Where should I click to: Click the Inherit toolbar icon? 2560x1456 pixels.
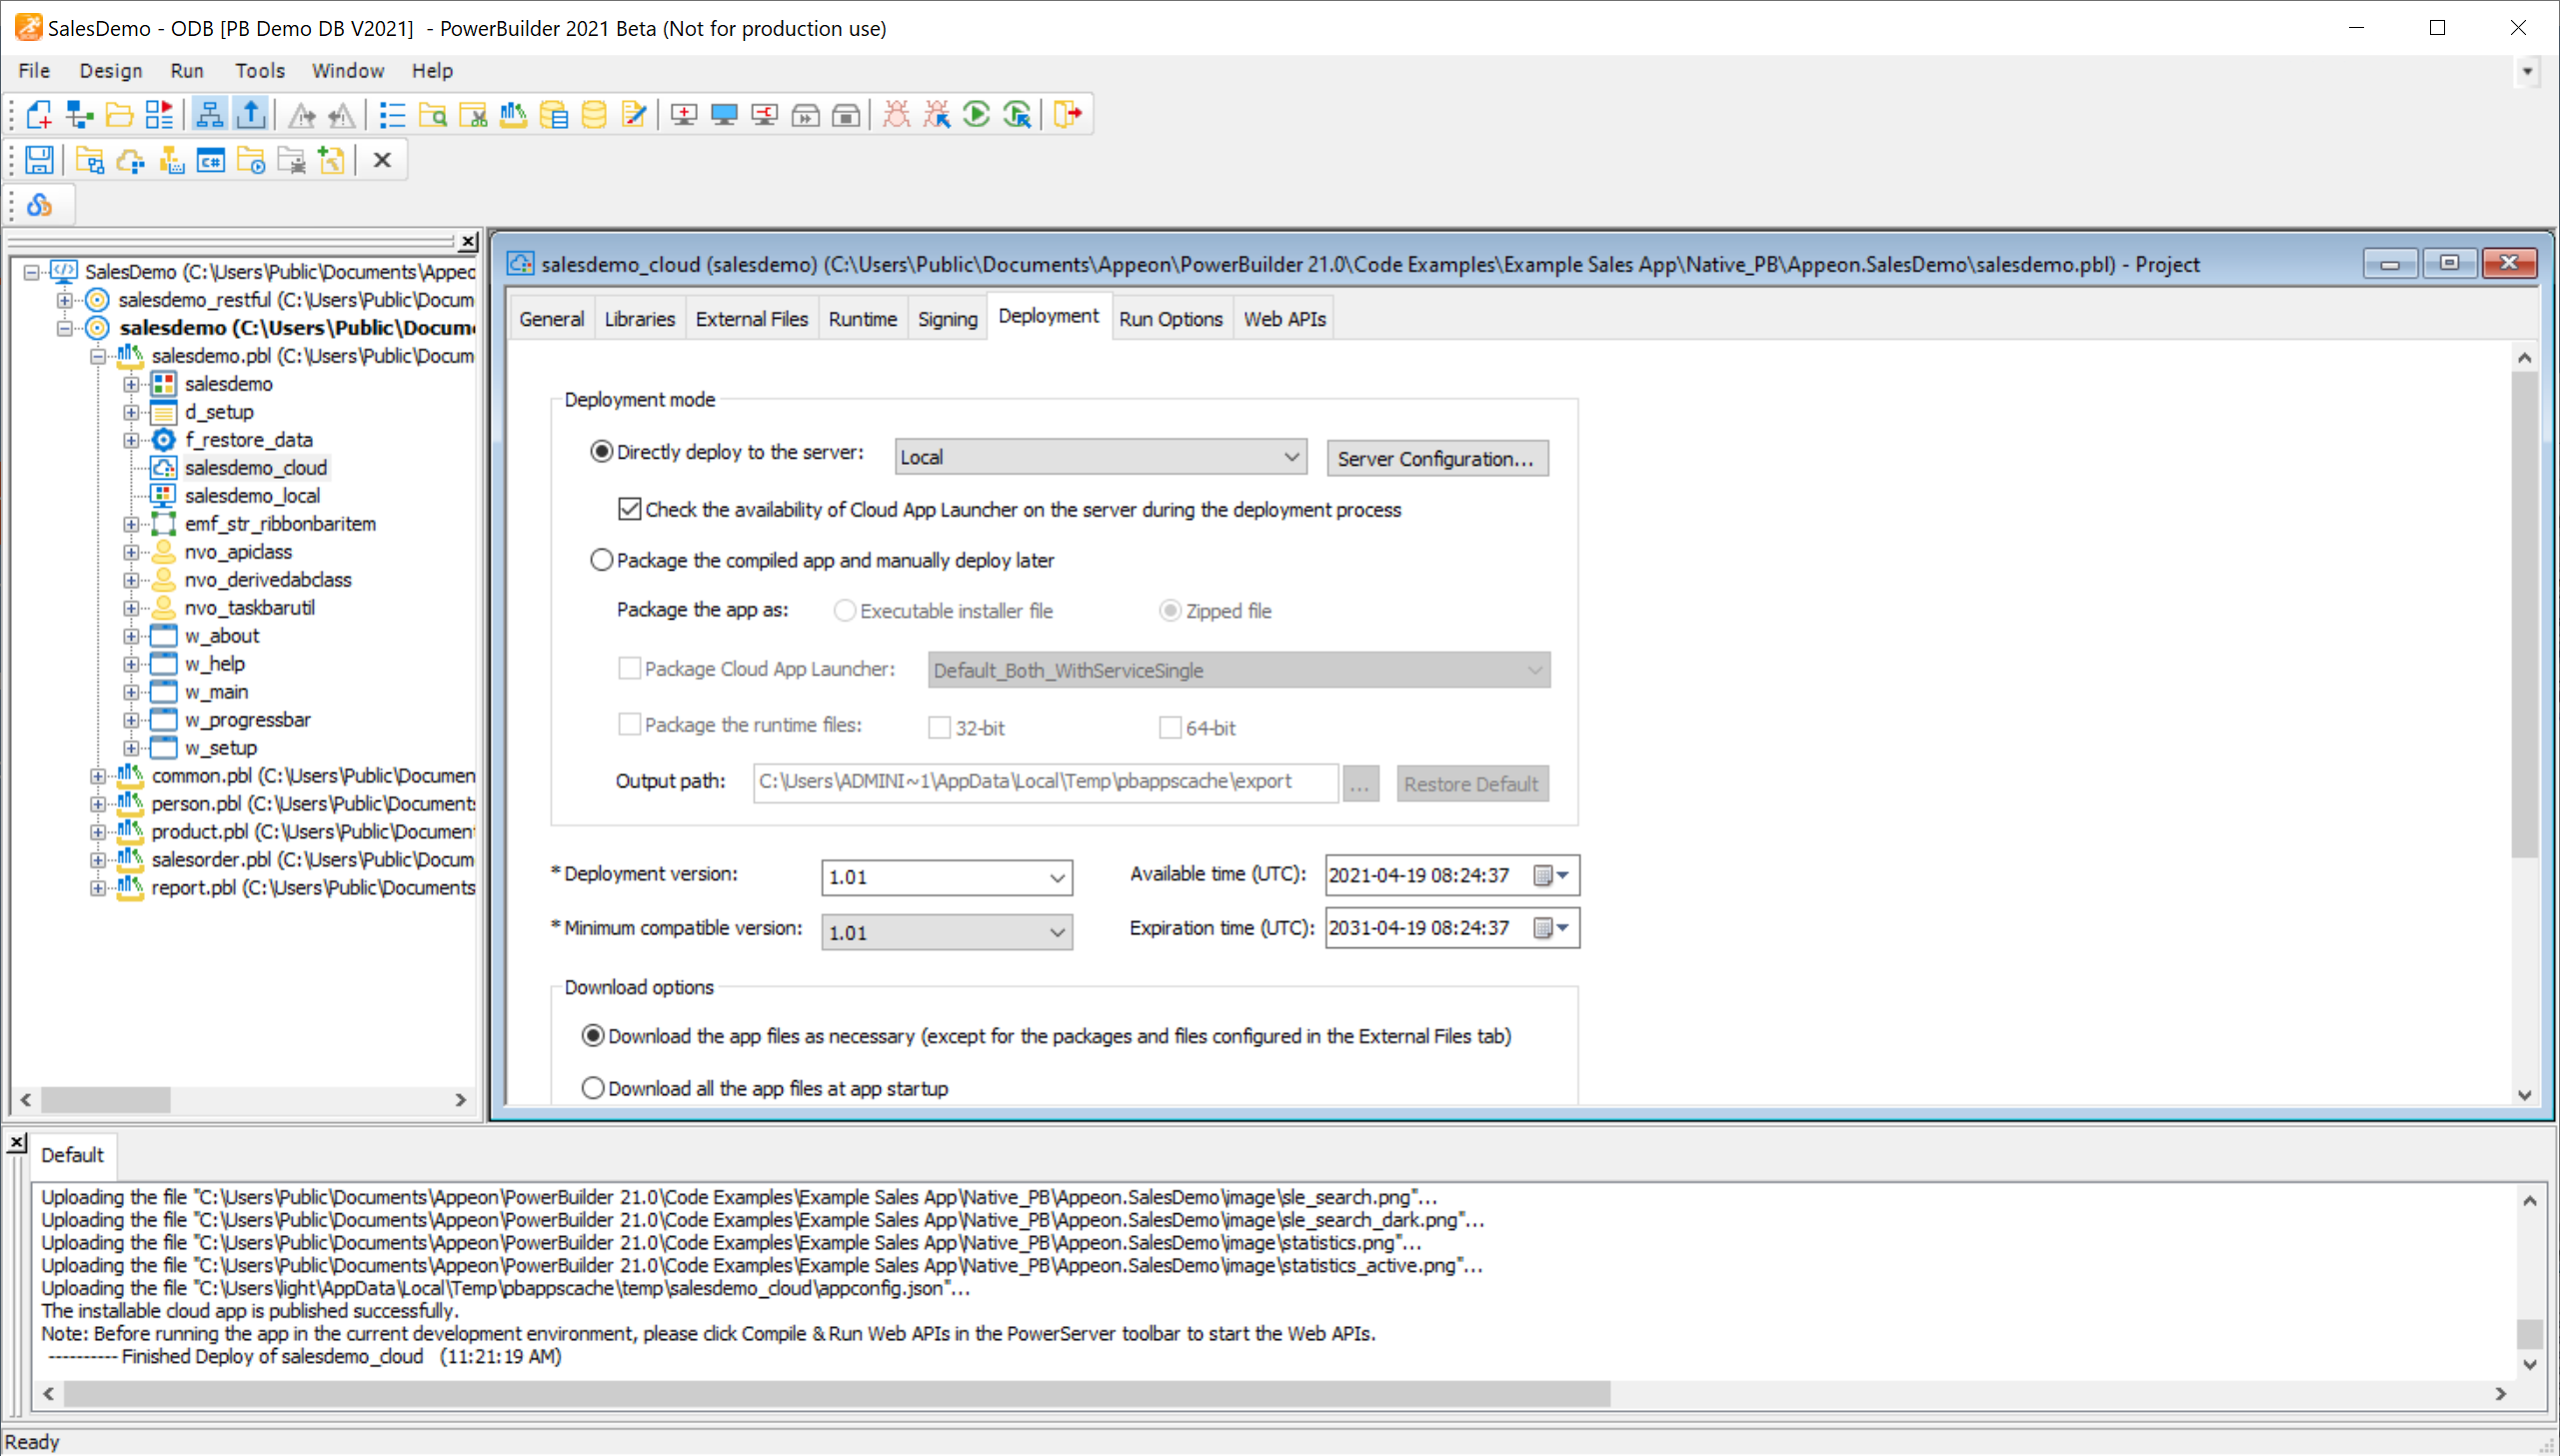point(79,114)
